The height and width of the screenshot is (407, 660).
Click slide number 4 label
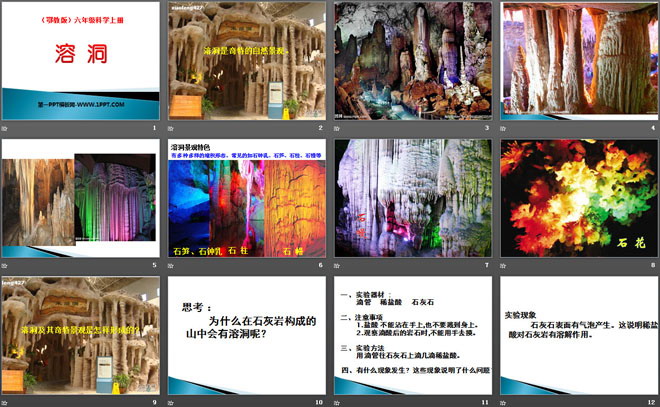point(653,128)
